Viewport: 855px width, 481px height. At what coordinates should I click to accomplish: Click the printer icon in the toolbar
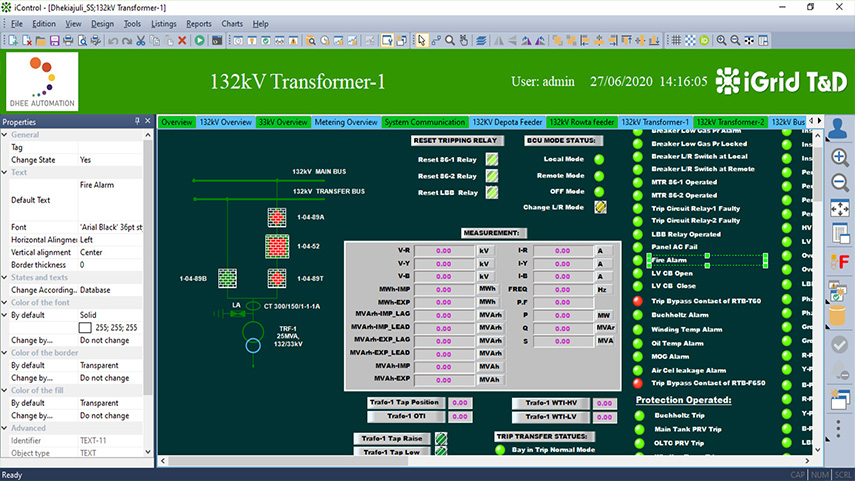[68, 40]
